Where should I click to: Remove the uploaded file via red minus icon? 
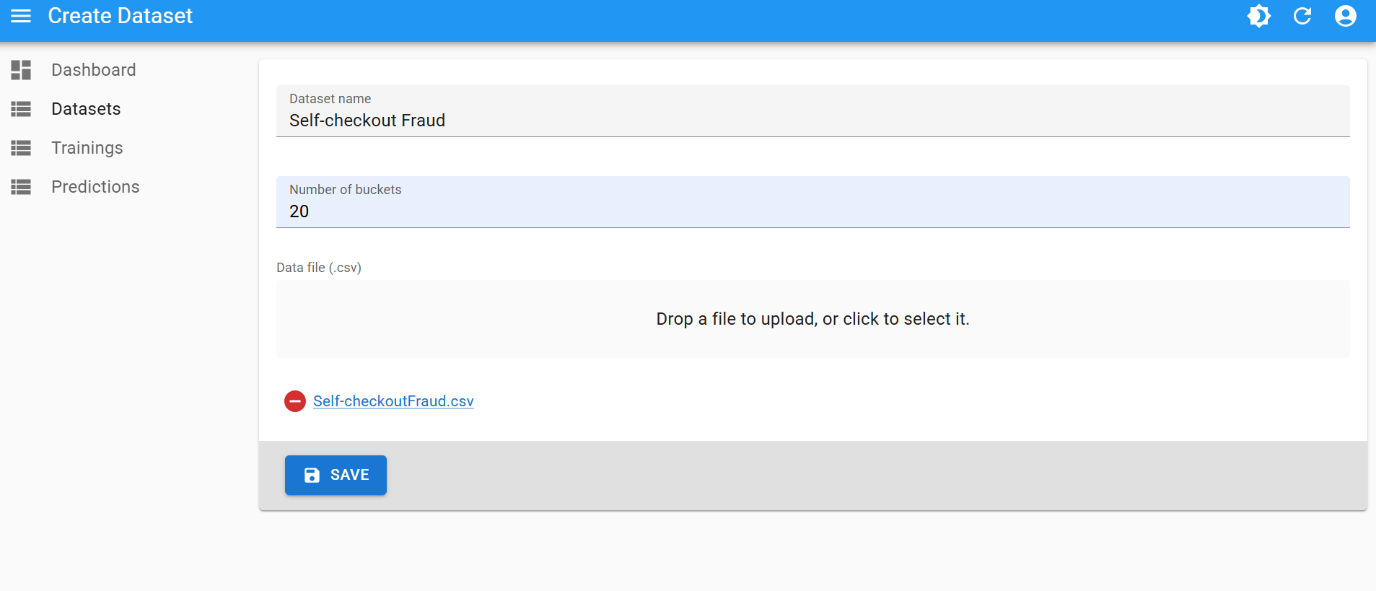coord(295,401)
